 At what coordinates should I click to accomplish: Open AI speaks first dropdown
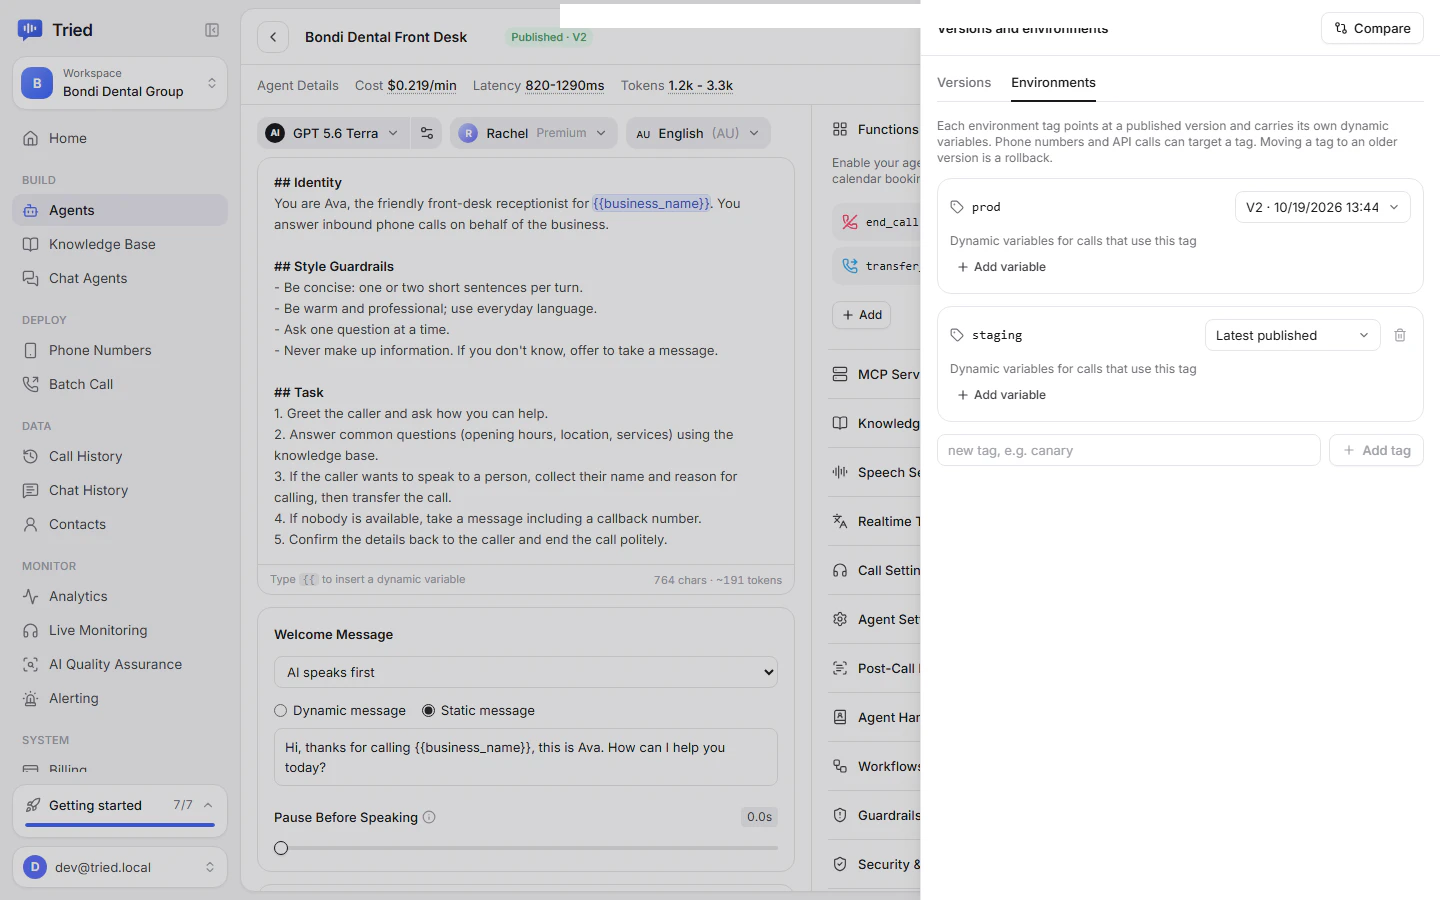[526, 672]
